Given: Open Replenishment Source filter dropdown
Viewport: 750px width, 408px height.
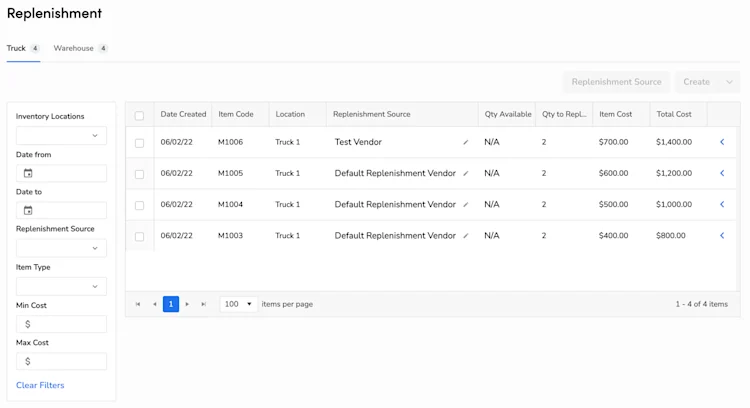Looking at the screenshot, I should (61, 248).
